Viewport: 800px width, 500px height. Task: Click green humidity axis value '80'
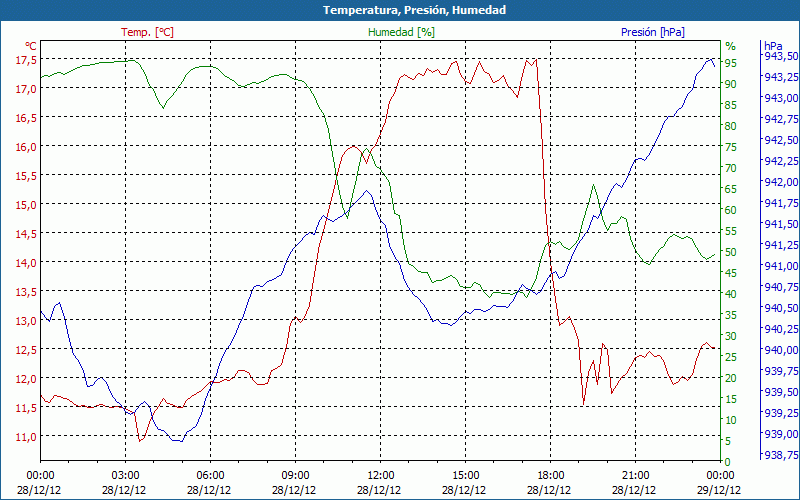point(731,126)
